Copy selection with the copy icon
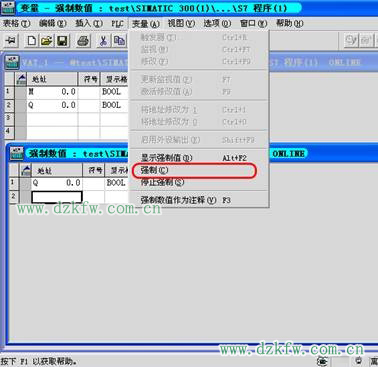 point(119,41)
